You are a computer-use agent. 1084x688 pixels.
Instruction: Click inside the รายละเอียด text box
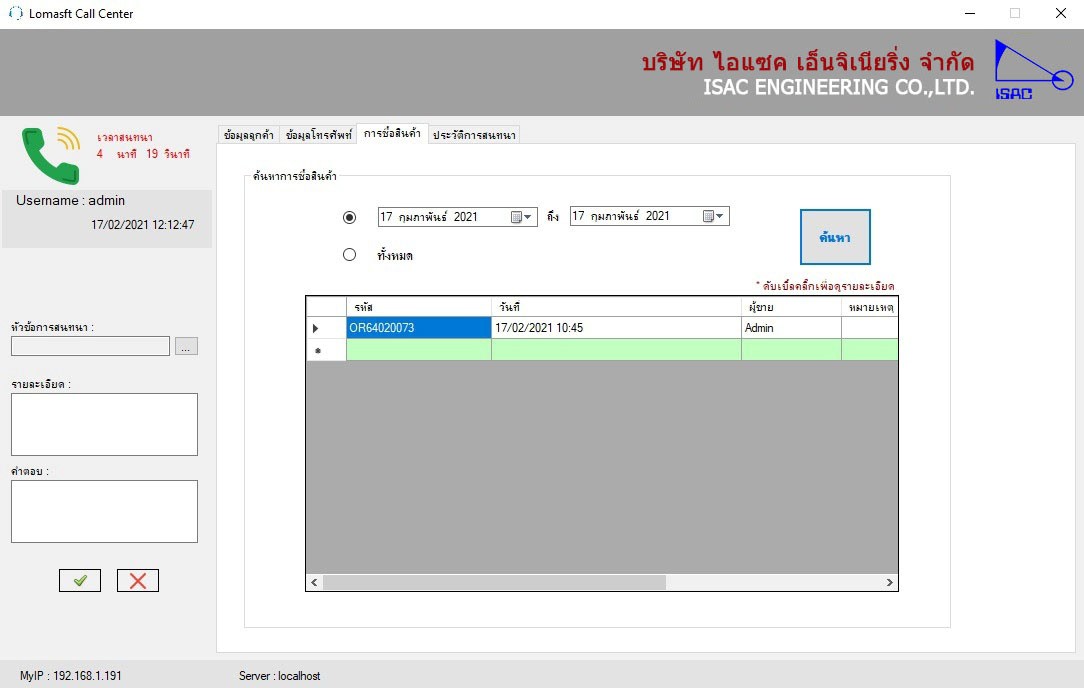click(104, 424)
